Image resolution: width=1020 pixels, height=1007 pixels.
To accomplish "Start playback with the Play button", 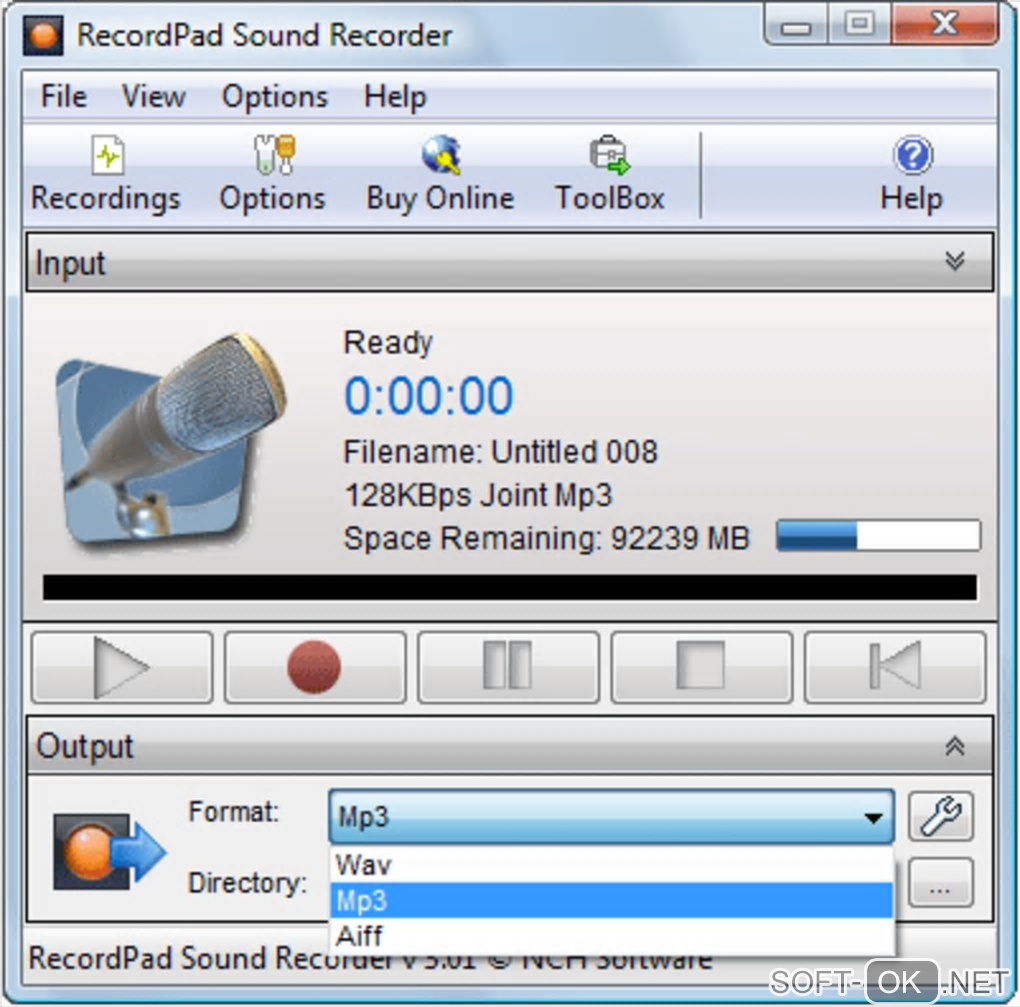I will tap(122, 667).
